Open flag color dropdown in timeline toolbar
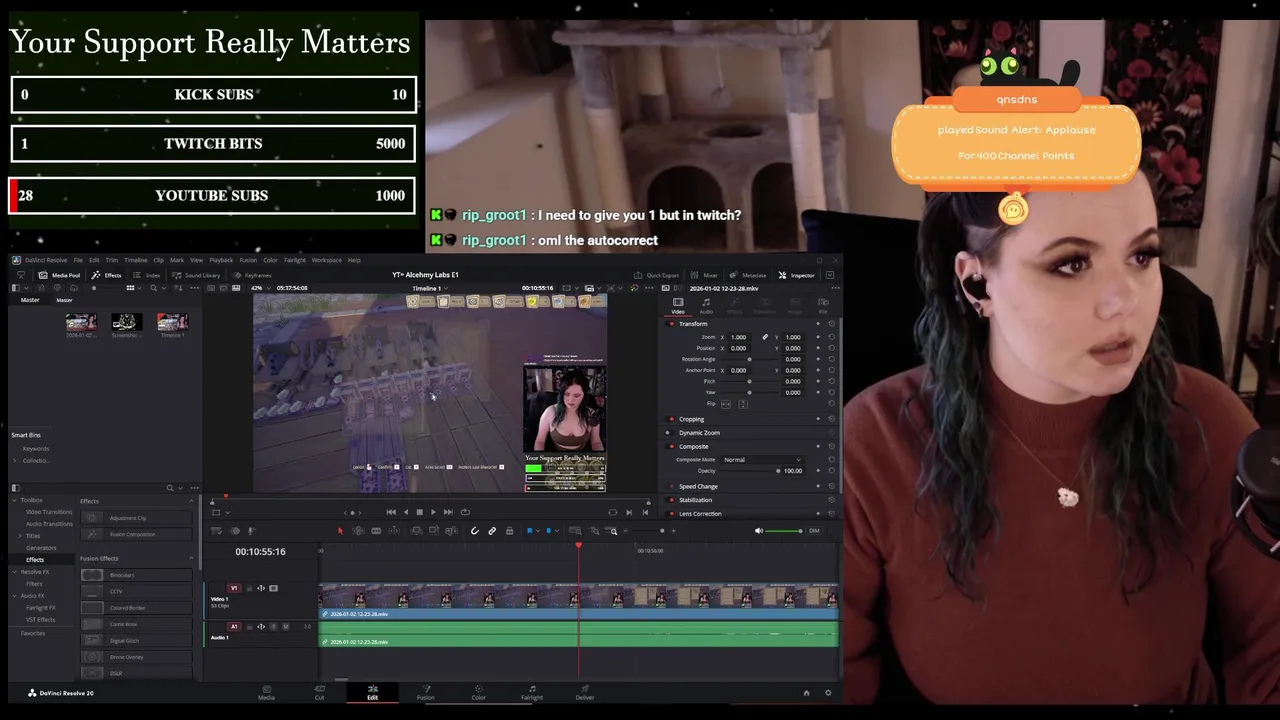This screenshot has width=1280, height=720. pos(538,531)
